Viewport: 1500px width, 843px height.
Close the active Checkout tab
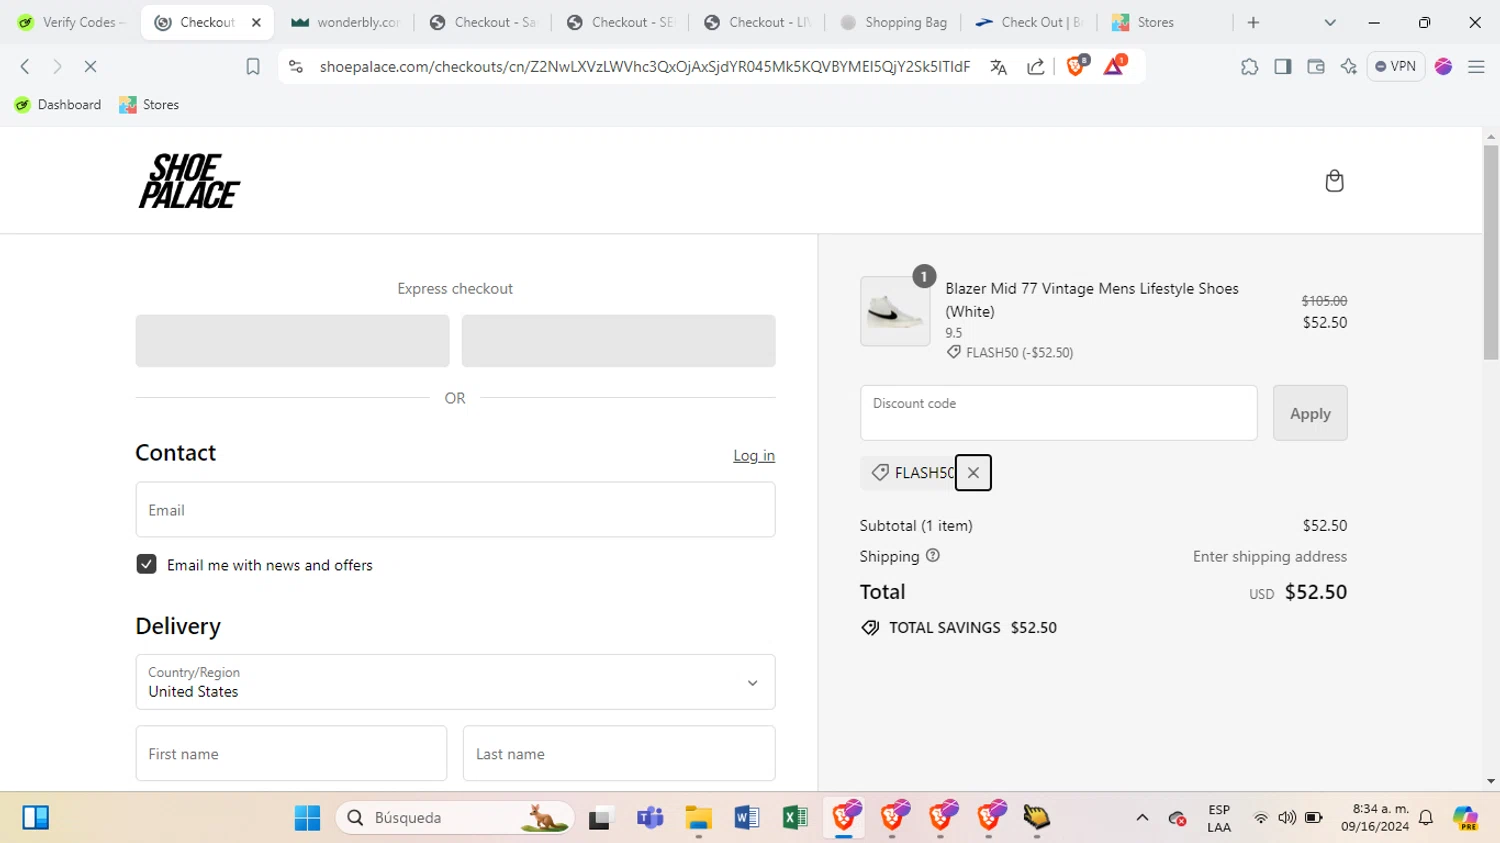pos(256,22)
